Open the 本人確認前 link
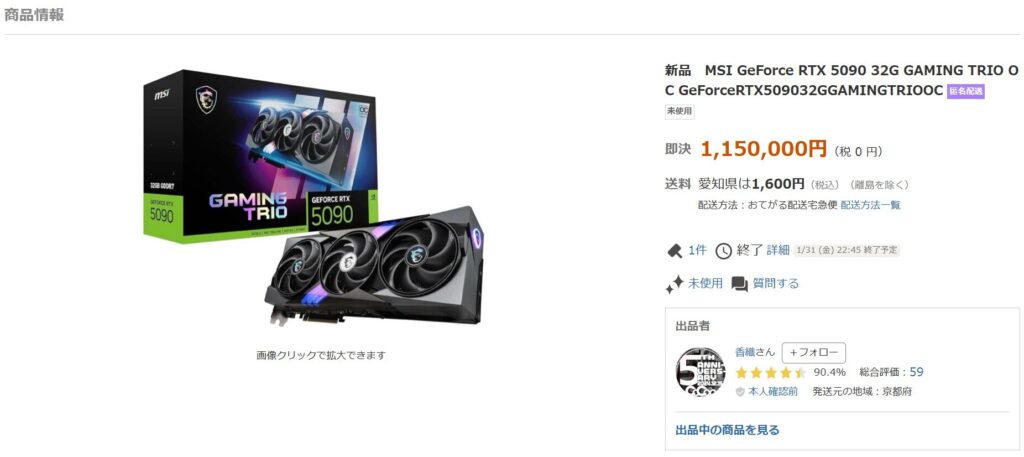This screenshot has height=457, width=1024. pyautogui.click(x=773, y=392)
